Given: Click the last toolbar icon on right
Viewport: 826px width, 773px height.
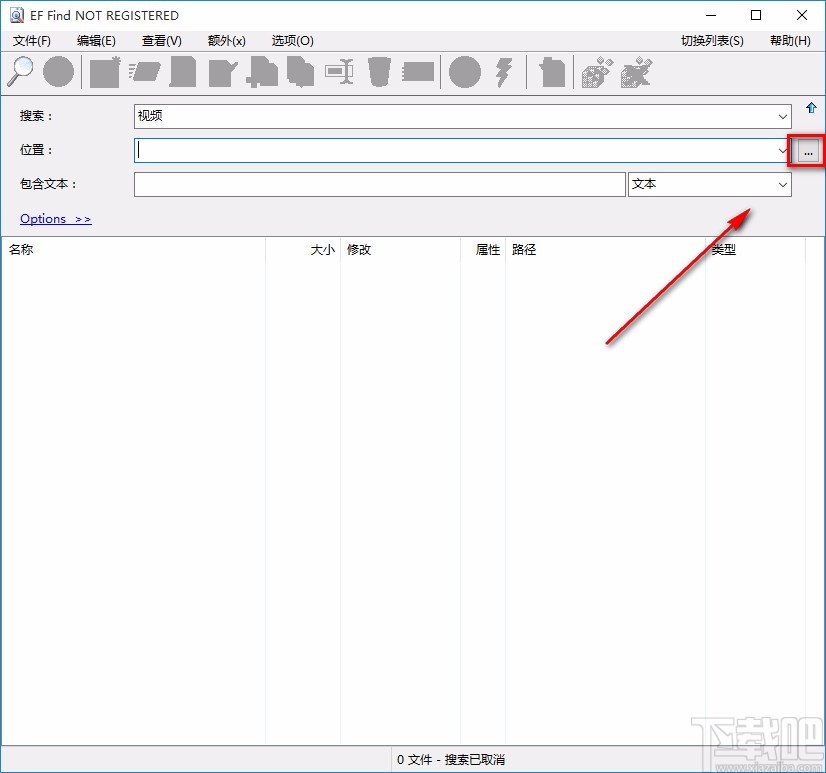Looking at the screenshot, I should click(636, 72).
